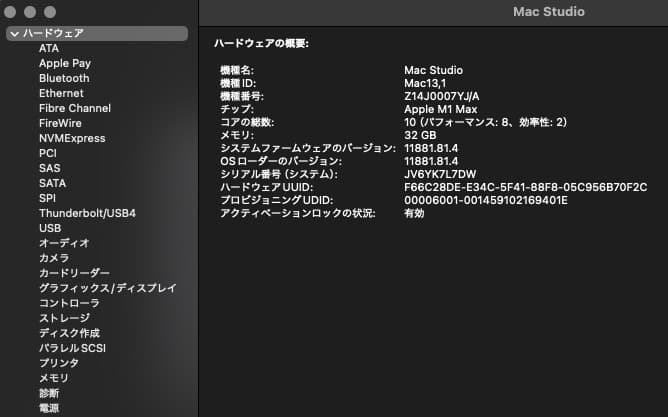Viewport: 668px width, 417px height.
Task: Click the activation lock status 有効
Action: pyautogui.click(x=414, y=213)
